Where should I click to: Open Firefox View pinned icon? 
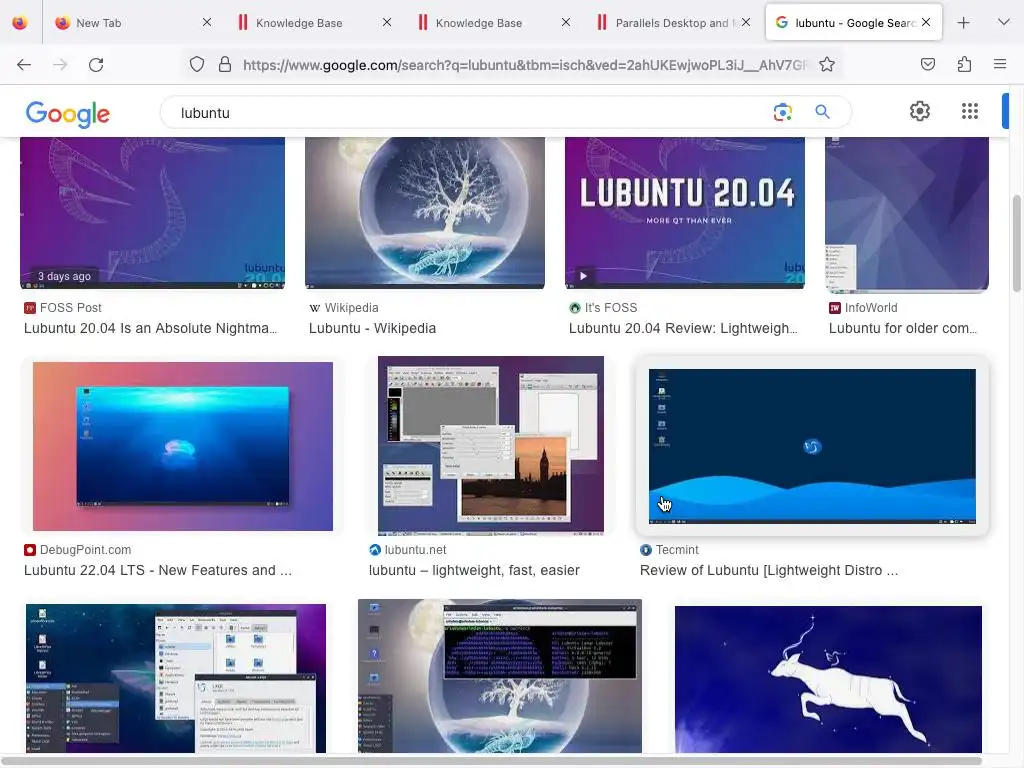point(20,23)
